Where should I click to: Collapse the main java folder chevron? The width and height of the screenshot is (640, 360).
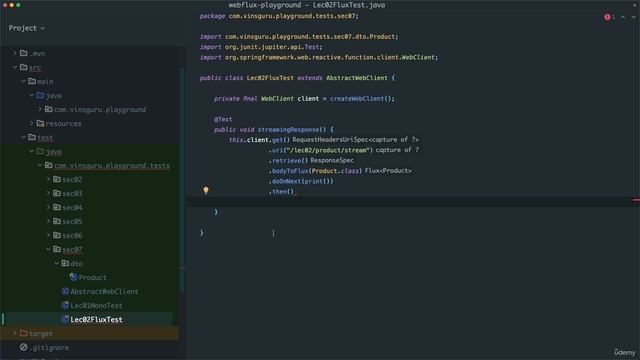(31, 95)
